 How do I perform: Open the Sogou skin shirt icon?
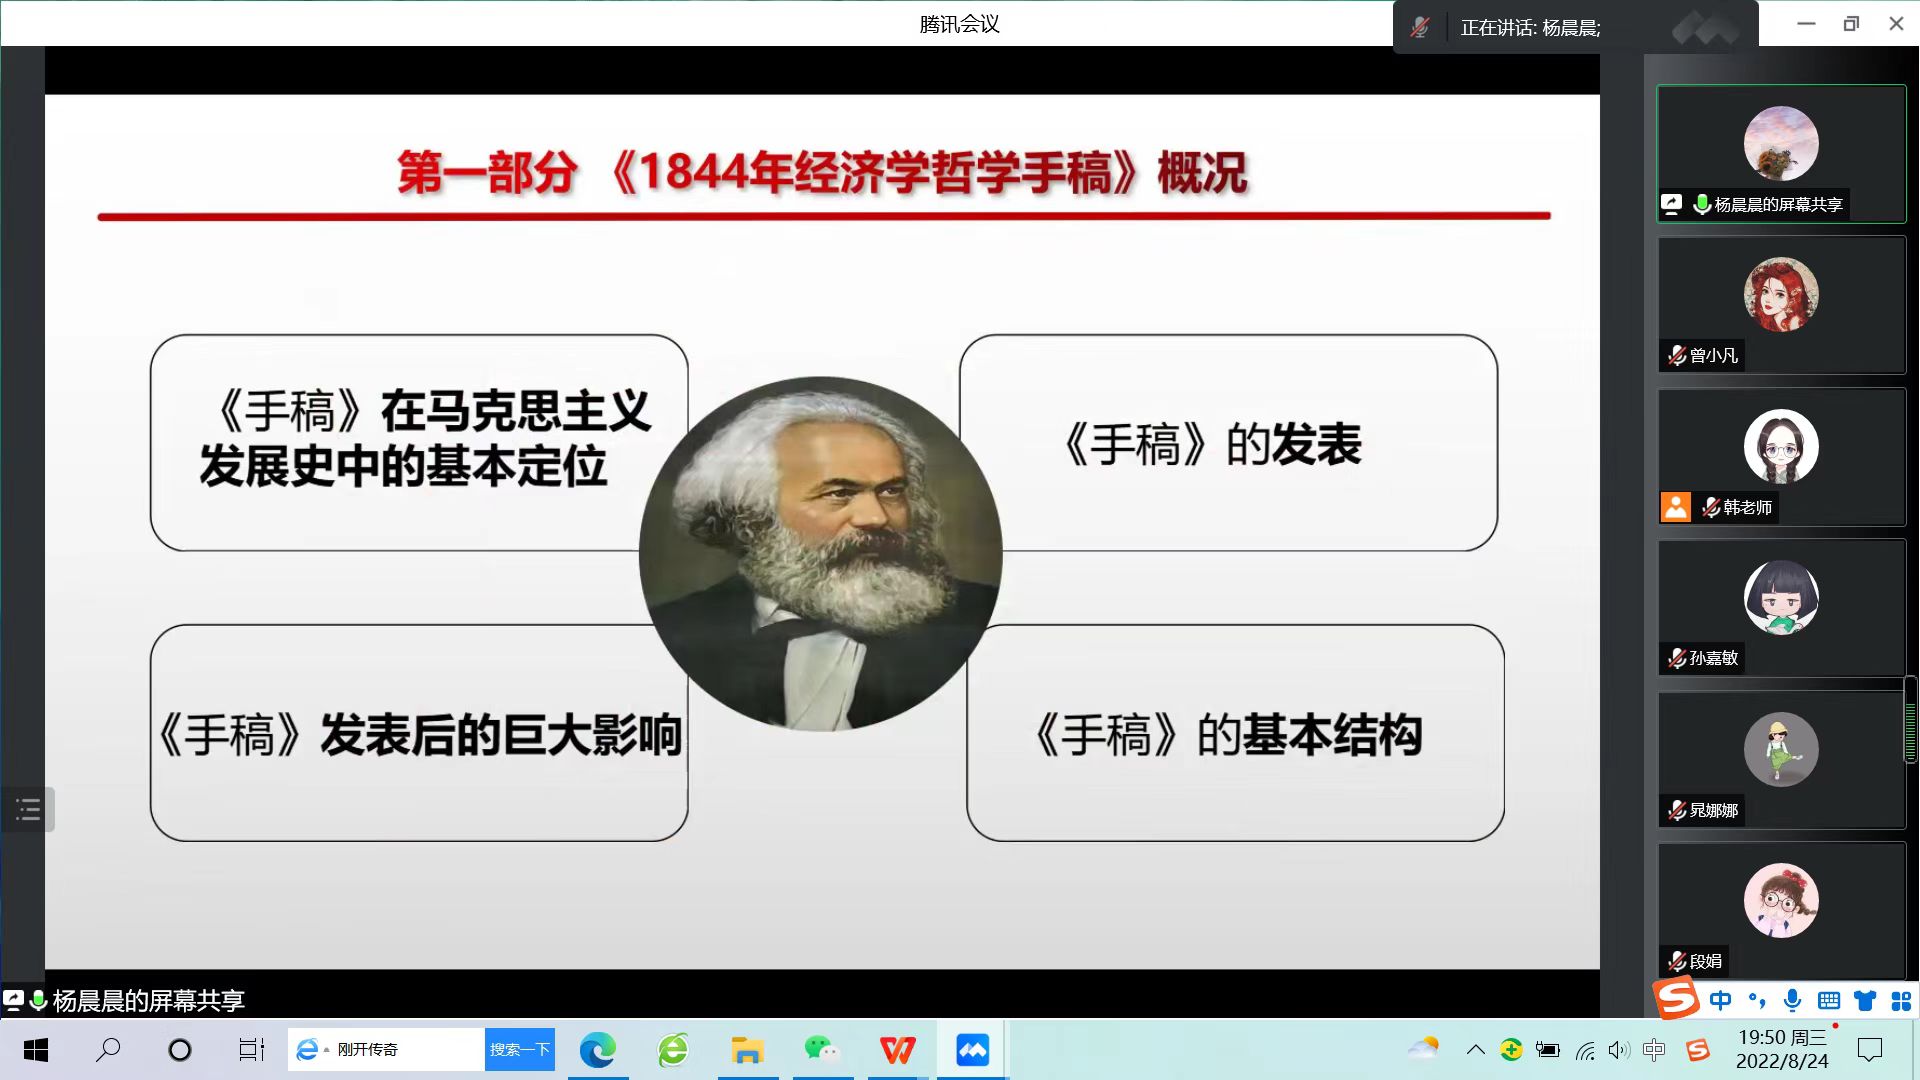pos(1865,1000)
